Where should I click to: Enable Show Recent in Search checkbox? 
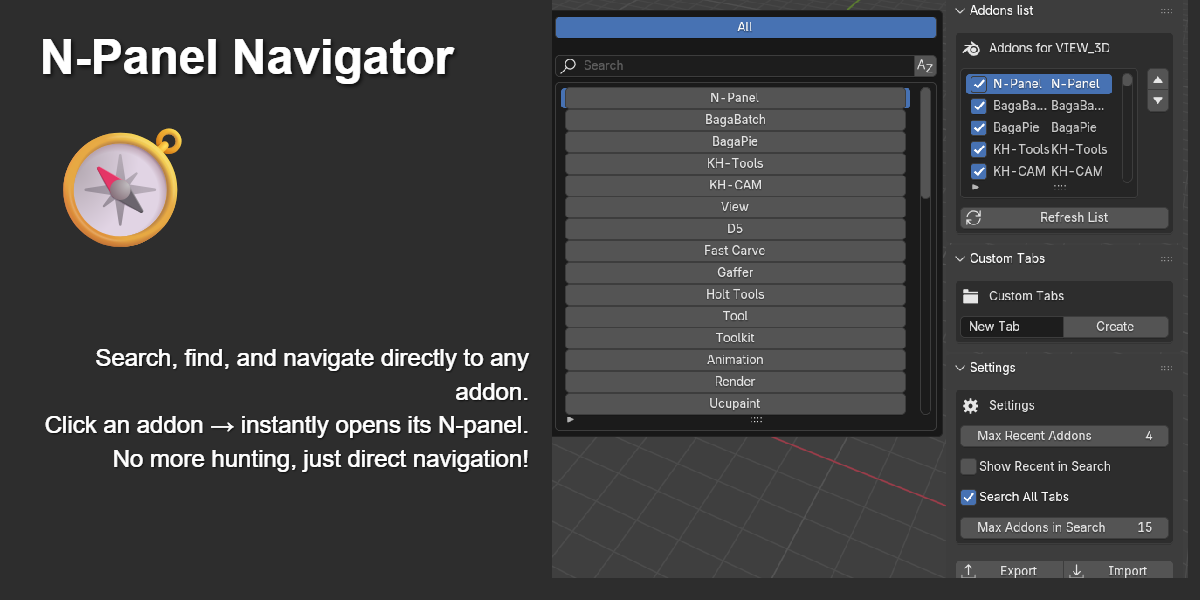point(968,466)
